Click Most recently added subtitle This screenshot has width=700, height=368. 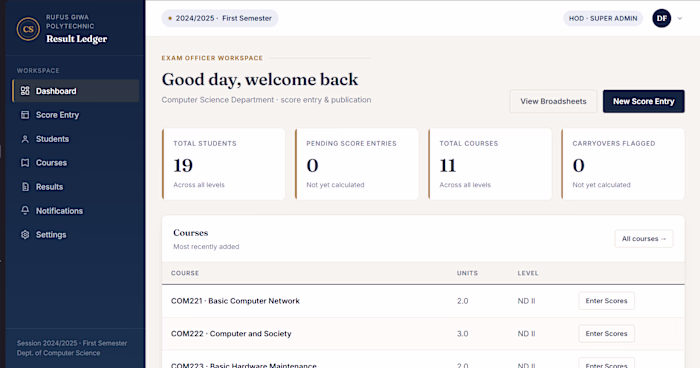pos(206,247)
